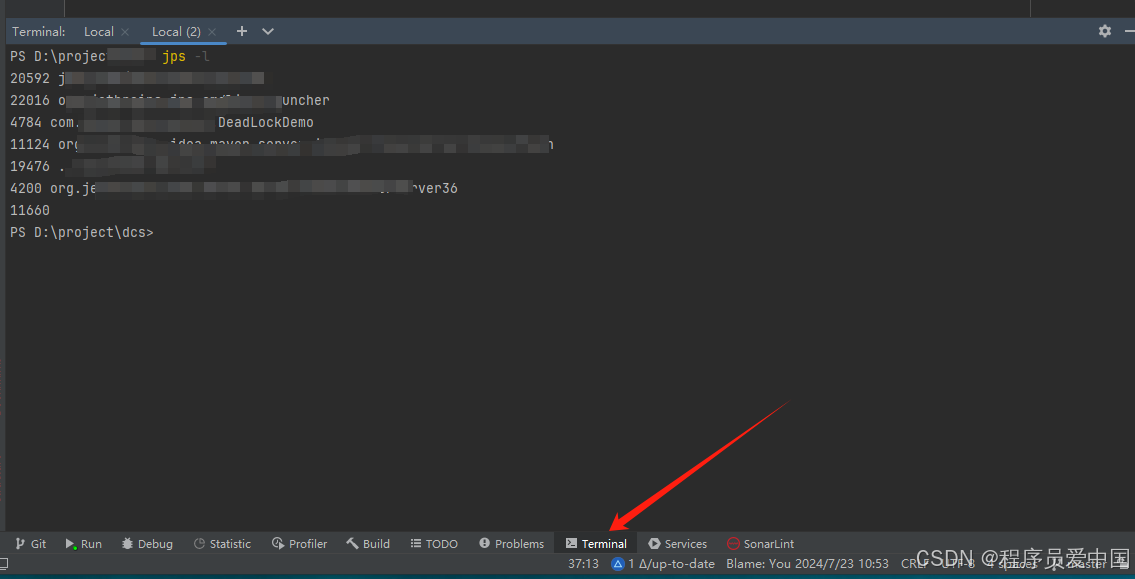The height and width of the screenshot is (579, 1135).
Task: Open the Run tool window
Action: [x=84, y=544]
